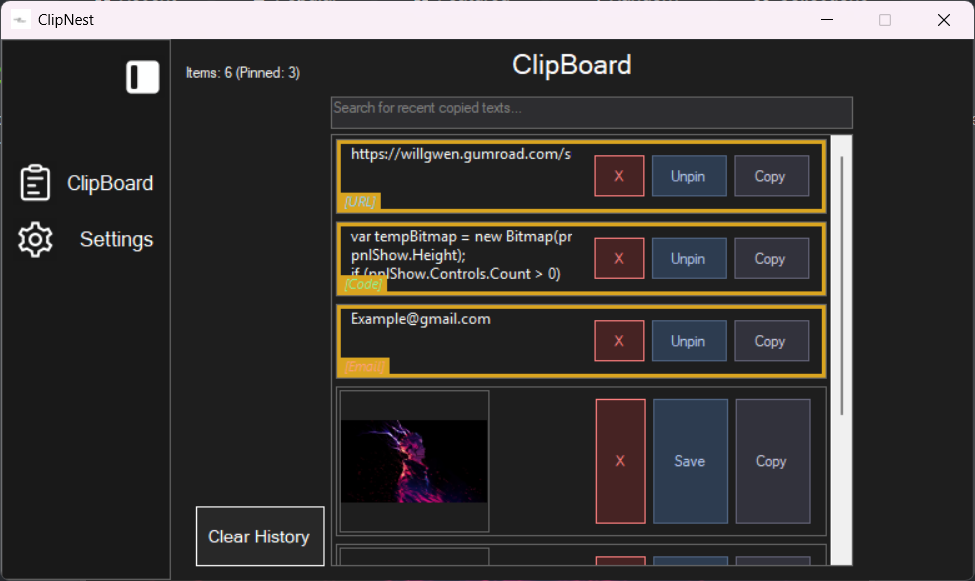Copy the Example@gmail.com address

pos(771,340)
